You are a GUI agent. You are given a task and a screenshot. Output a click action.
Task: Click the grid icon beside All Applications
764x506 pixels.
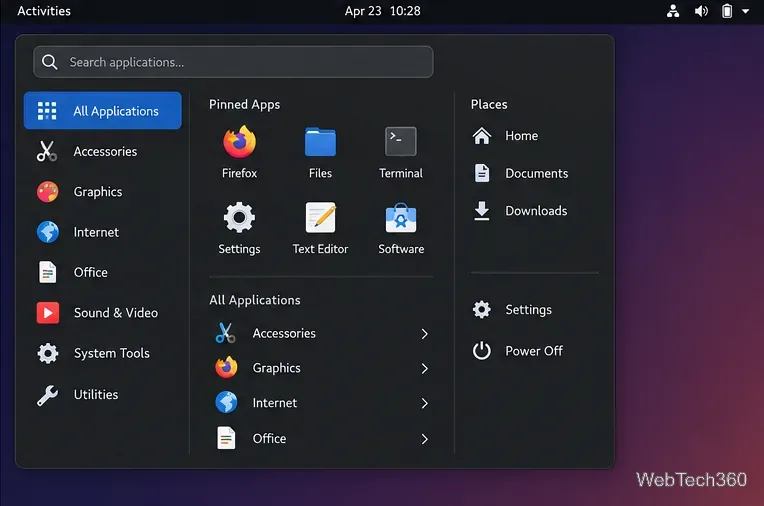[x=47, y=111]
